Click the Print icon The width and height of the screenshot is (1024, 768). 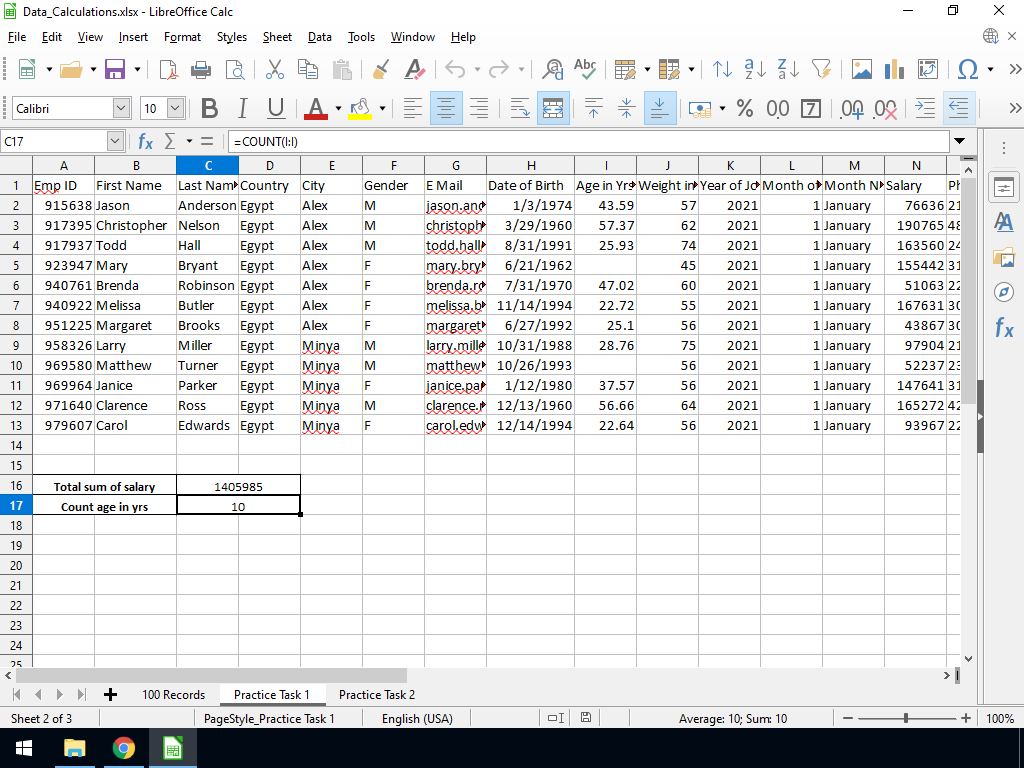coord(200,69)
